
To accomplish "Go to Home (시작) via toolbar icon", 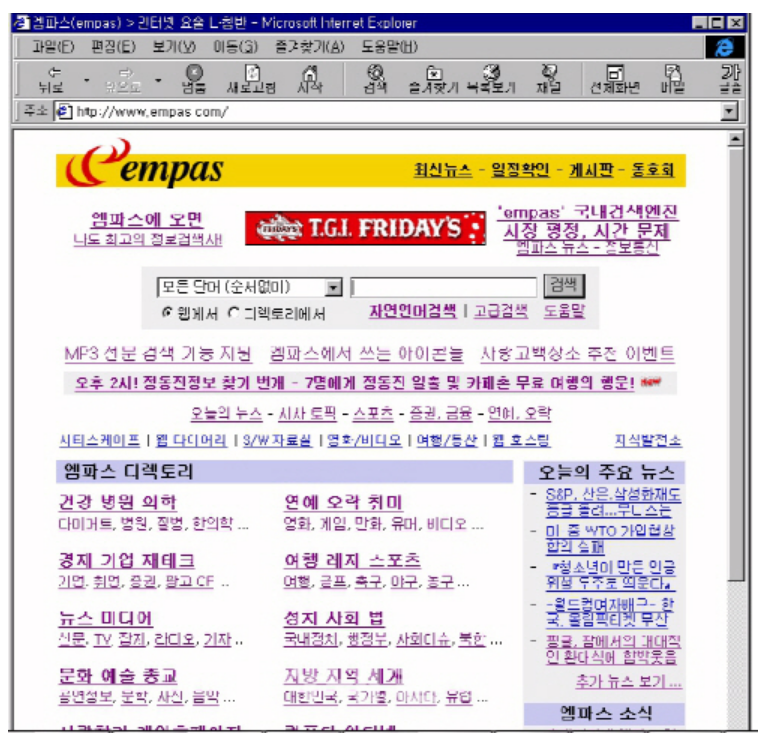I will [310, 78].
